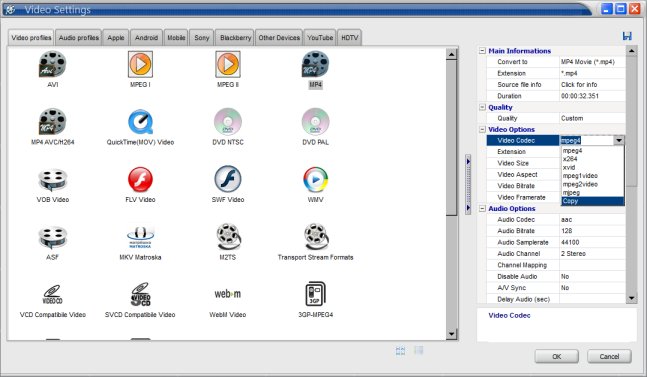Viewport: 647px width, 377px height.
Task: Collapse the Audio Options section
Action: click(x=482, y=209)
